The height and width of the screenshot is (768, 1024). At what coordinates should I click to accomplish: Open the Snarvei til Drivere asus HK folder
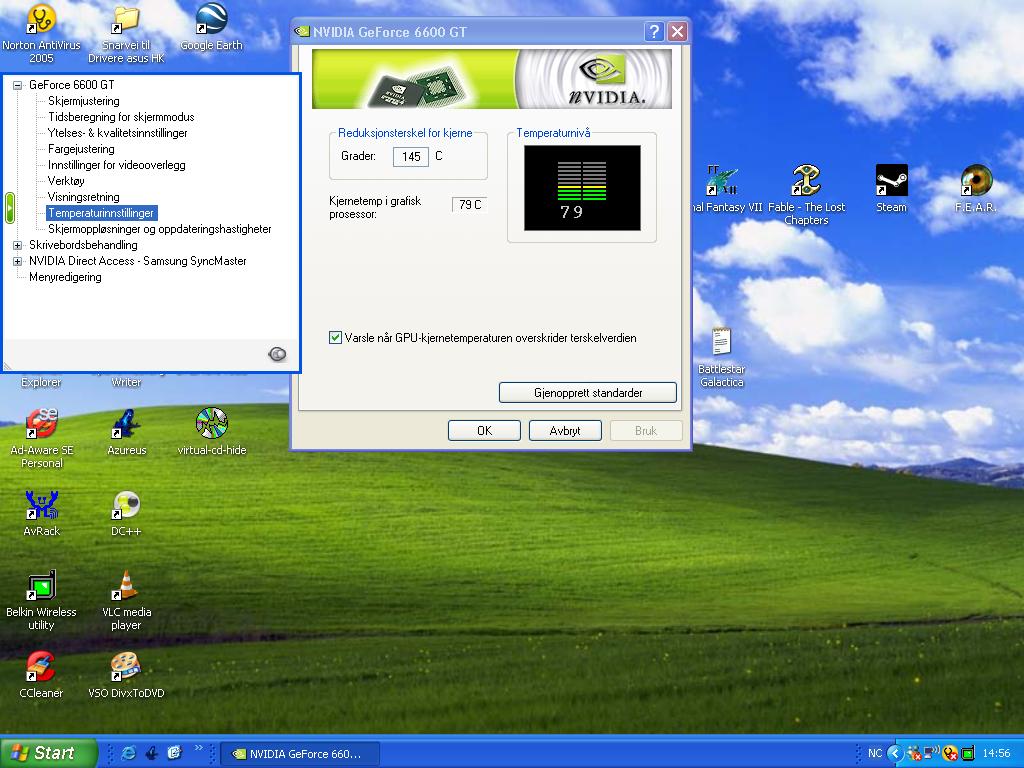(x=126, y=33)
